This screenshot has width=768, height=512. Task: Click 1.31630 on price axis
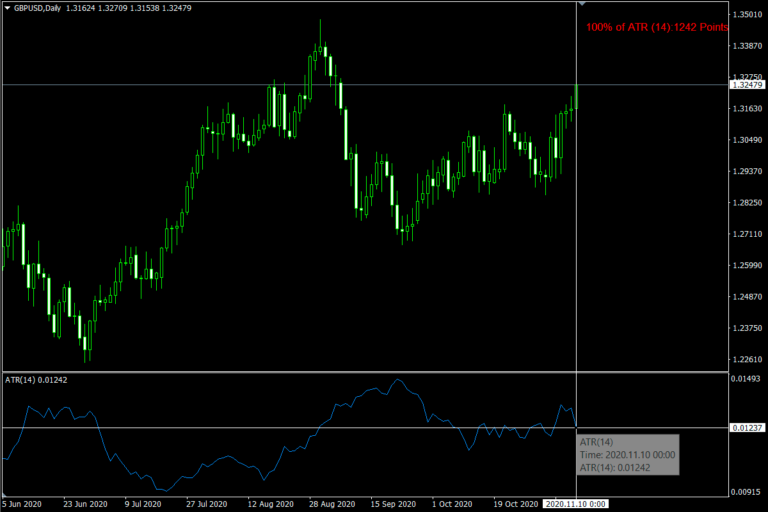[x=747, y=108]
